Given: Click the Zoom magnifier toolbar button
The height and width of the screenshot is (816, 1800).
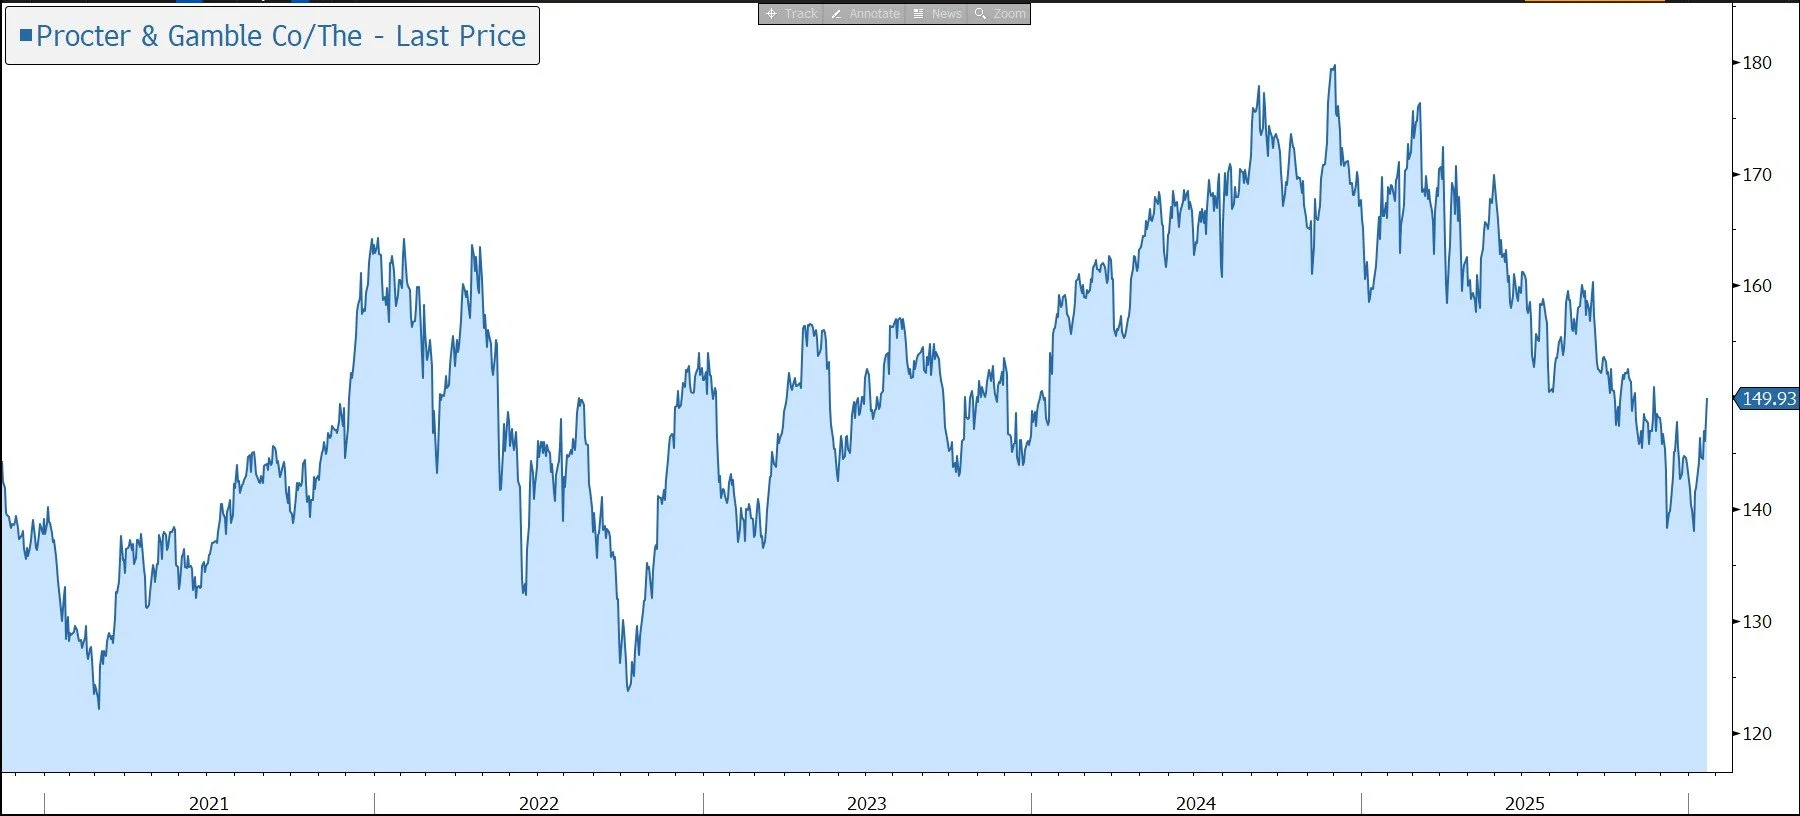Looking at the screenshot, I should pyautogui.click(x=999, y=14).
